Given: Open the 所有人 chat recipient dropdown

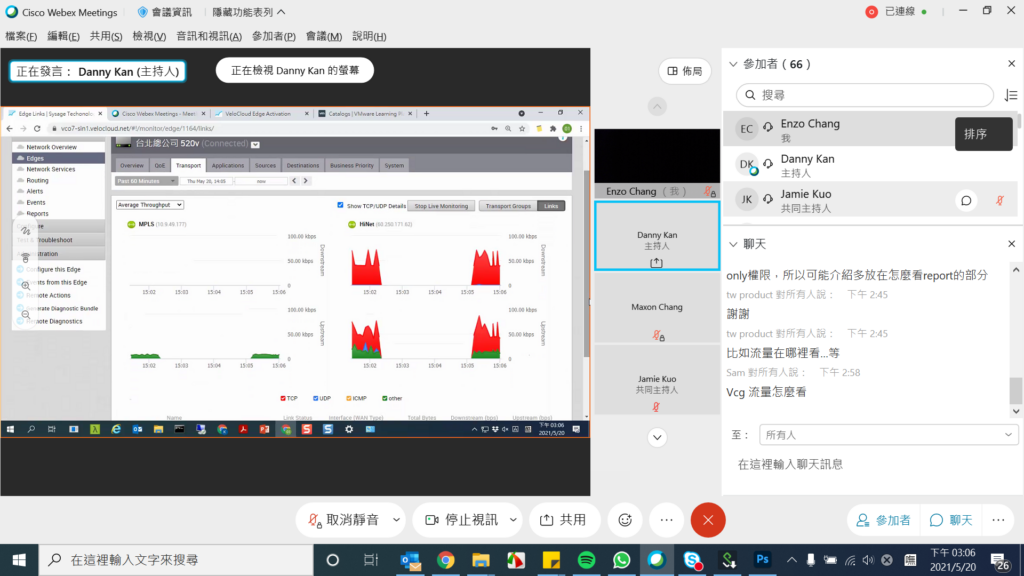Looking at the screenshot, I should tap(888, 435).
